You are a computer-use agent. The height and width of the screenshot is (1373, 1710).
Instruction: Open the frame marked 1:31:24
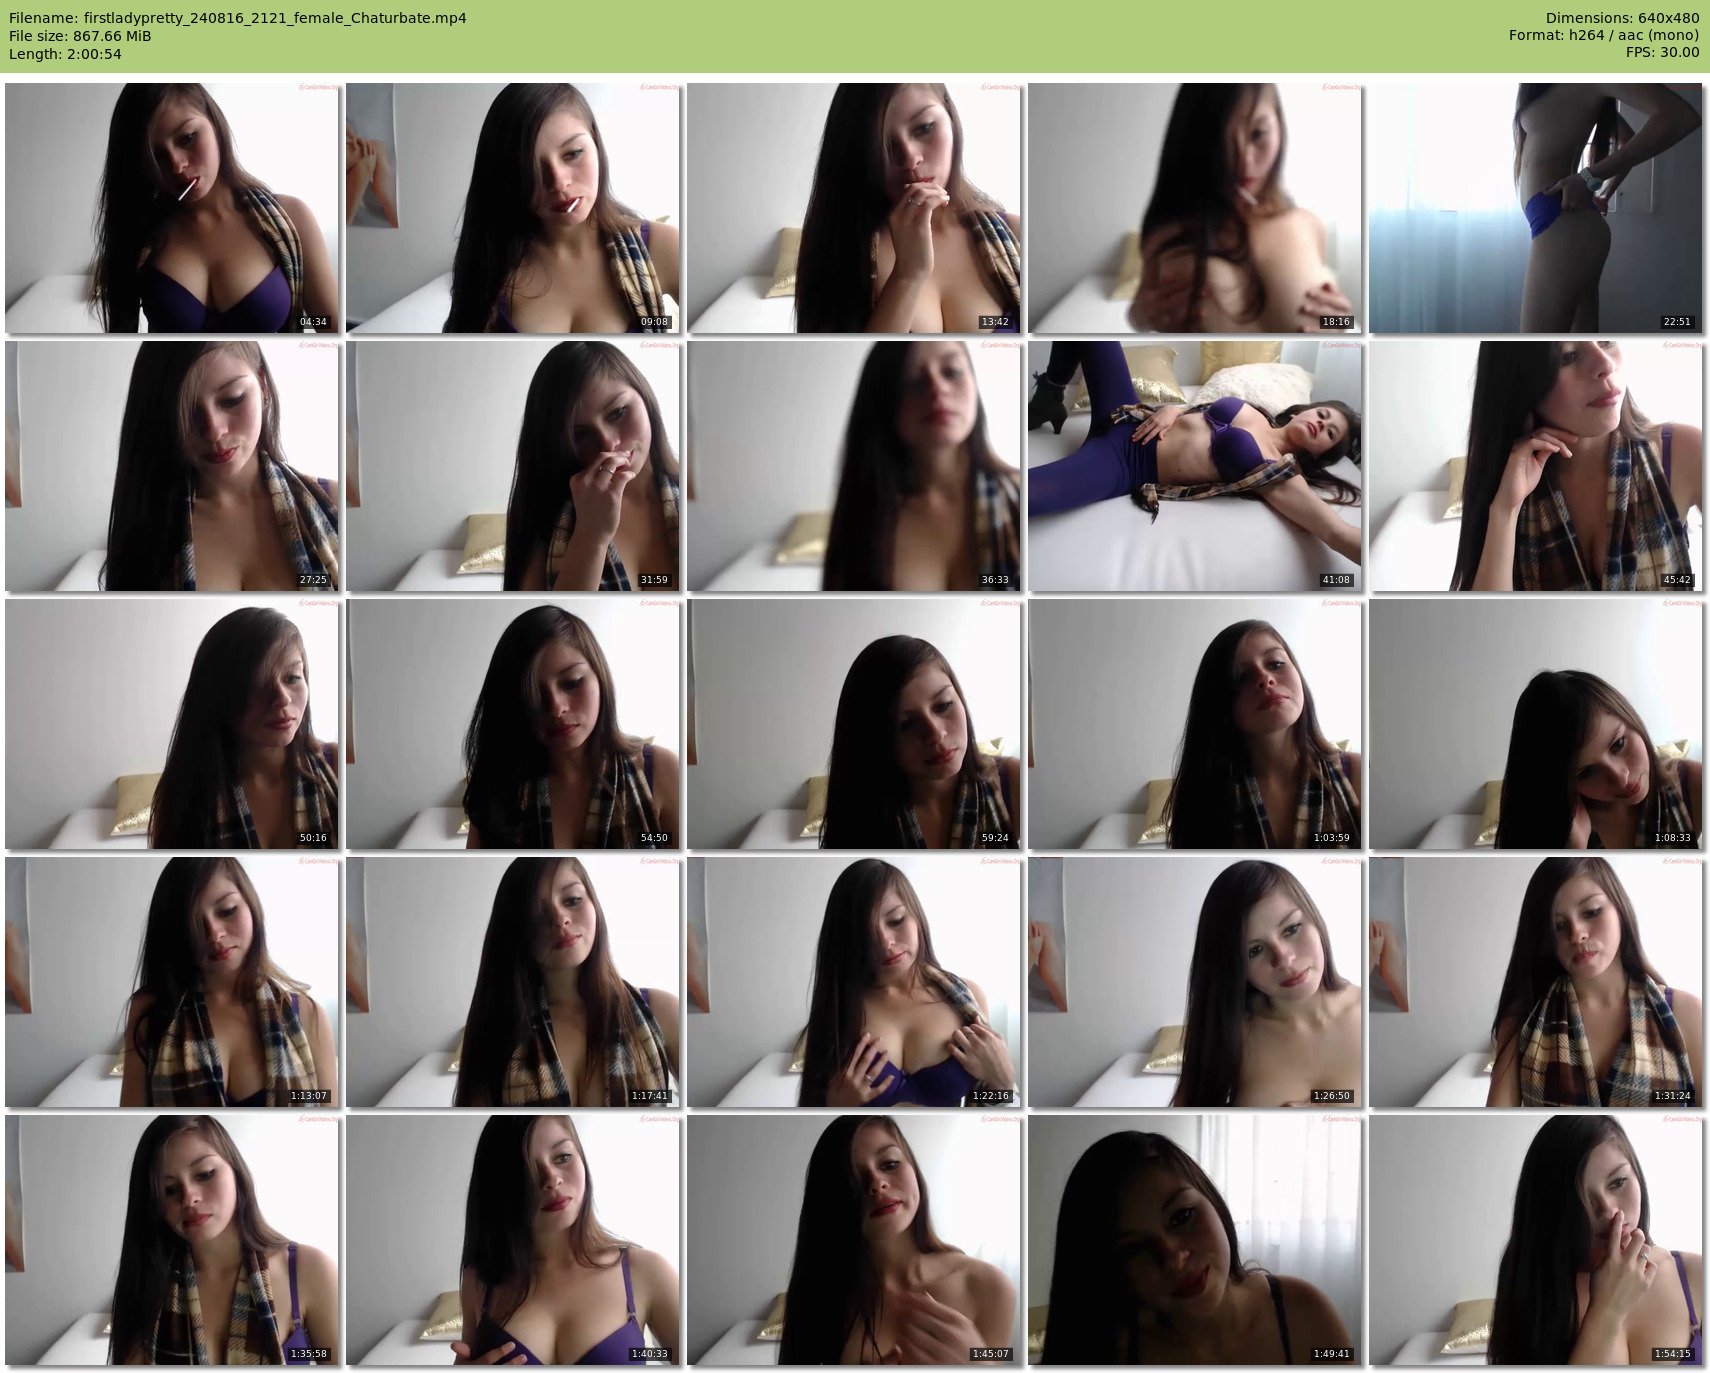click(1536, 982)
